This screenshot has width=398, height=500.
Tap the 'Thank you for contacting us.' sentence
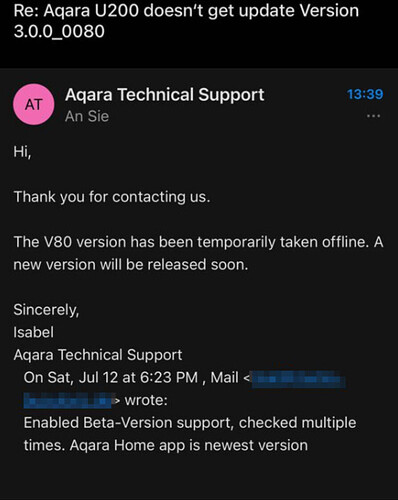112,197
